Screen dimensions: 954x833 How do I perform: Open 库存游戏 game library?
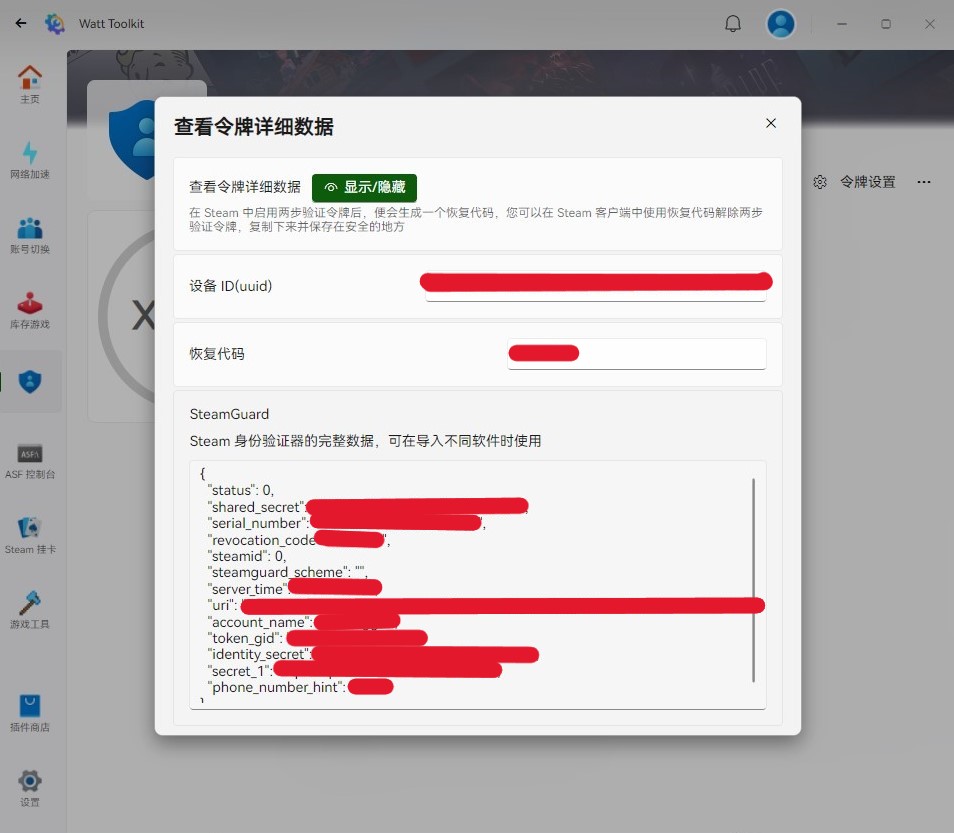point(30,309)
